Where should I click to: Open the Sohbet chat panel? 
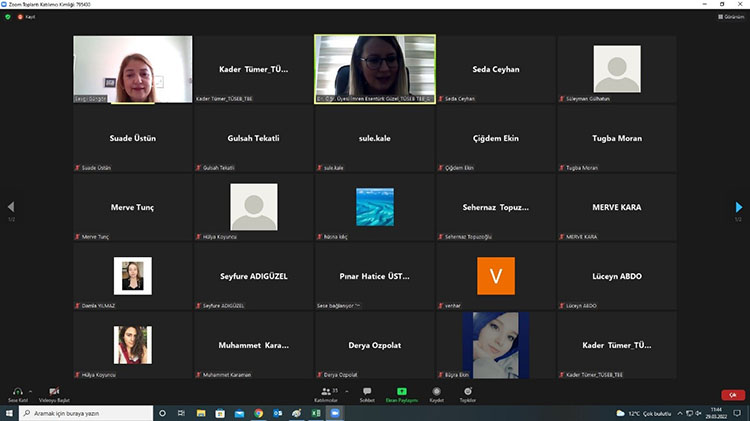coord(367,391)
